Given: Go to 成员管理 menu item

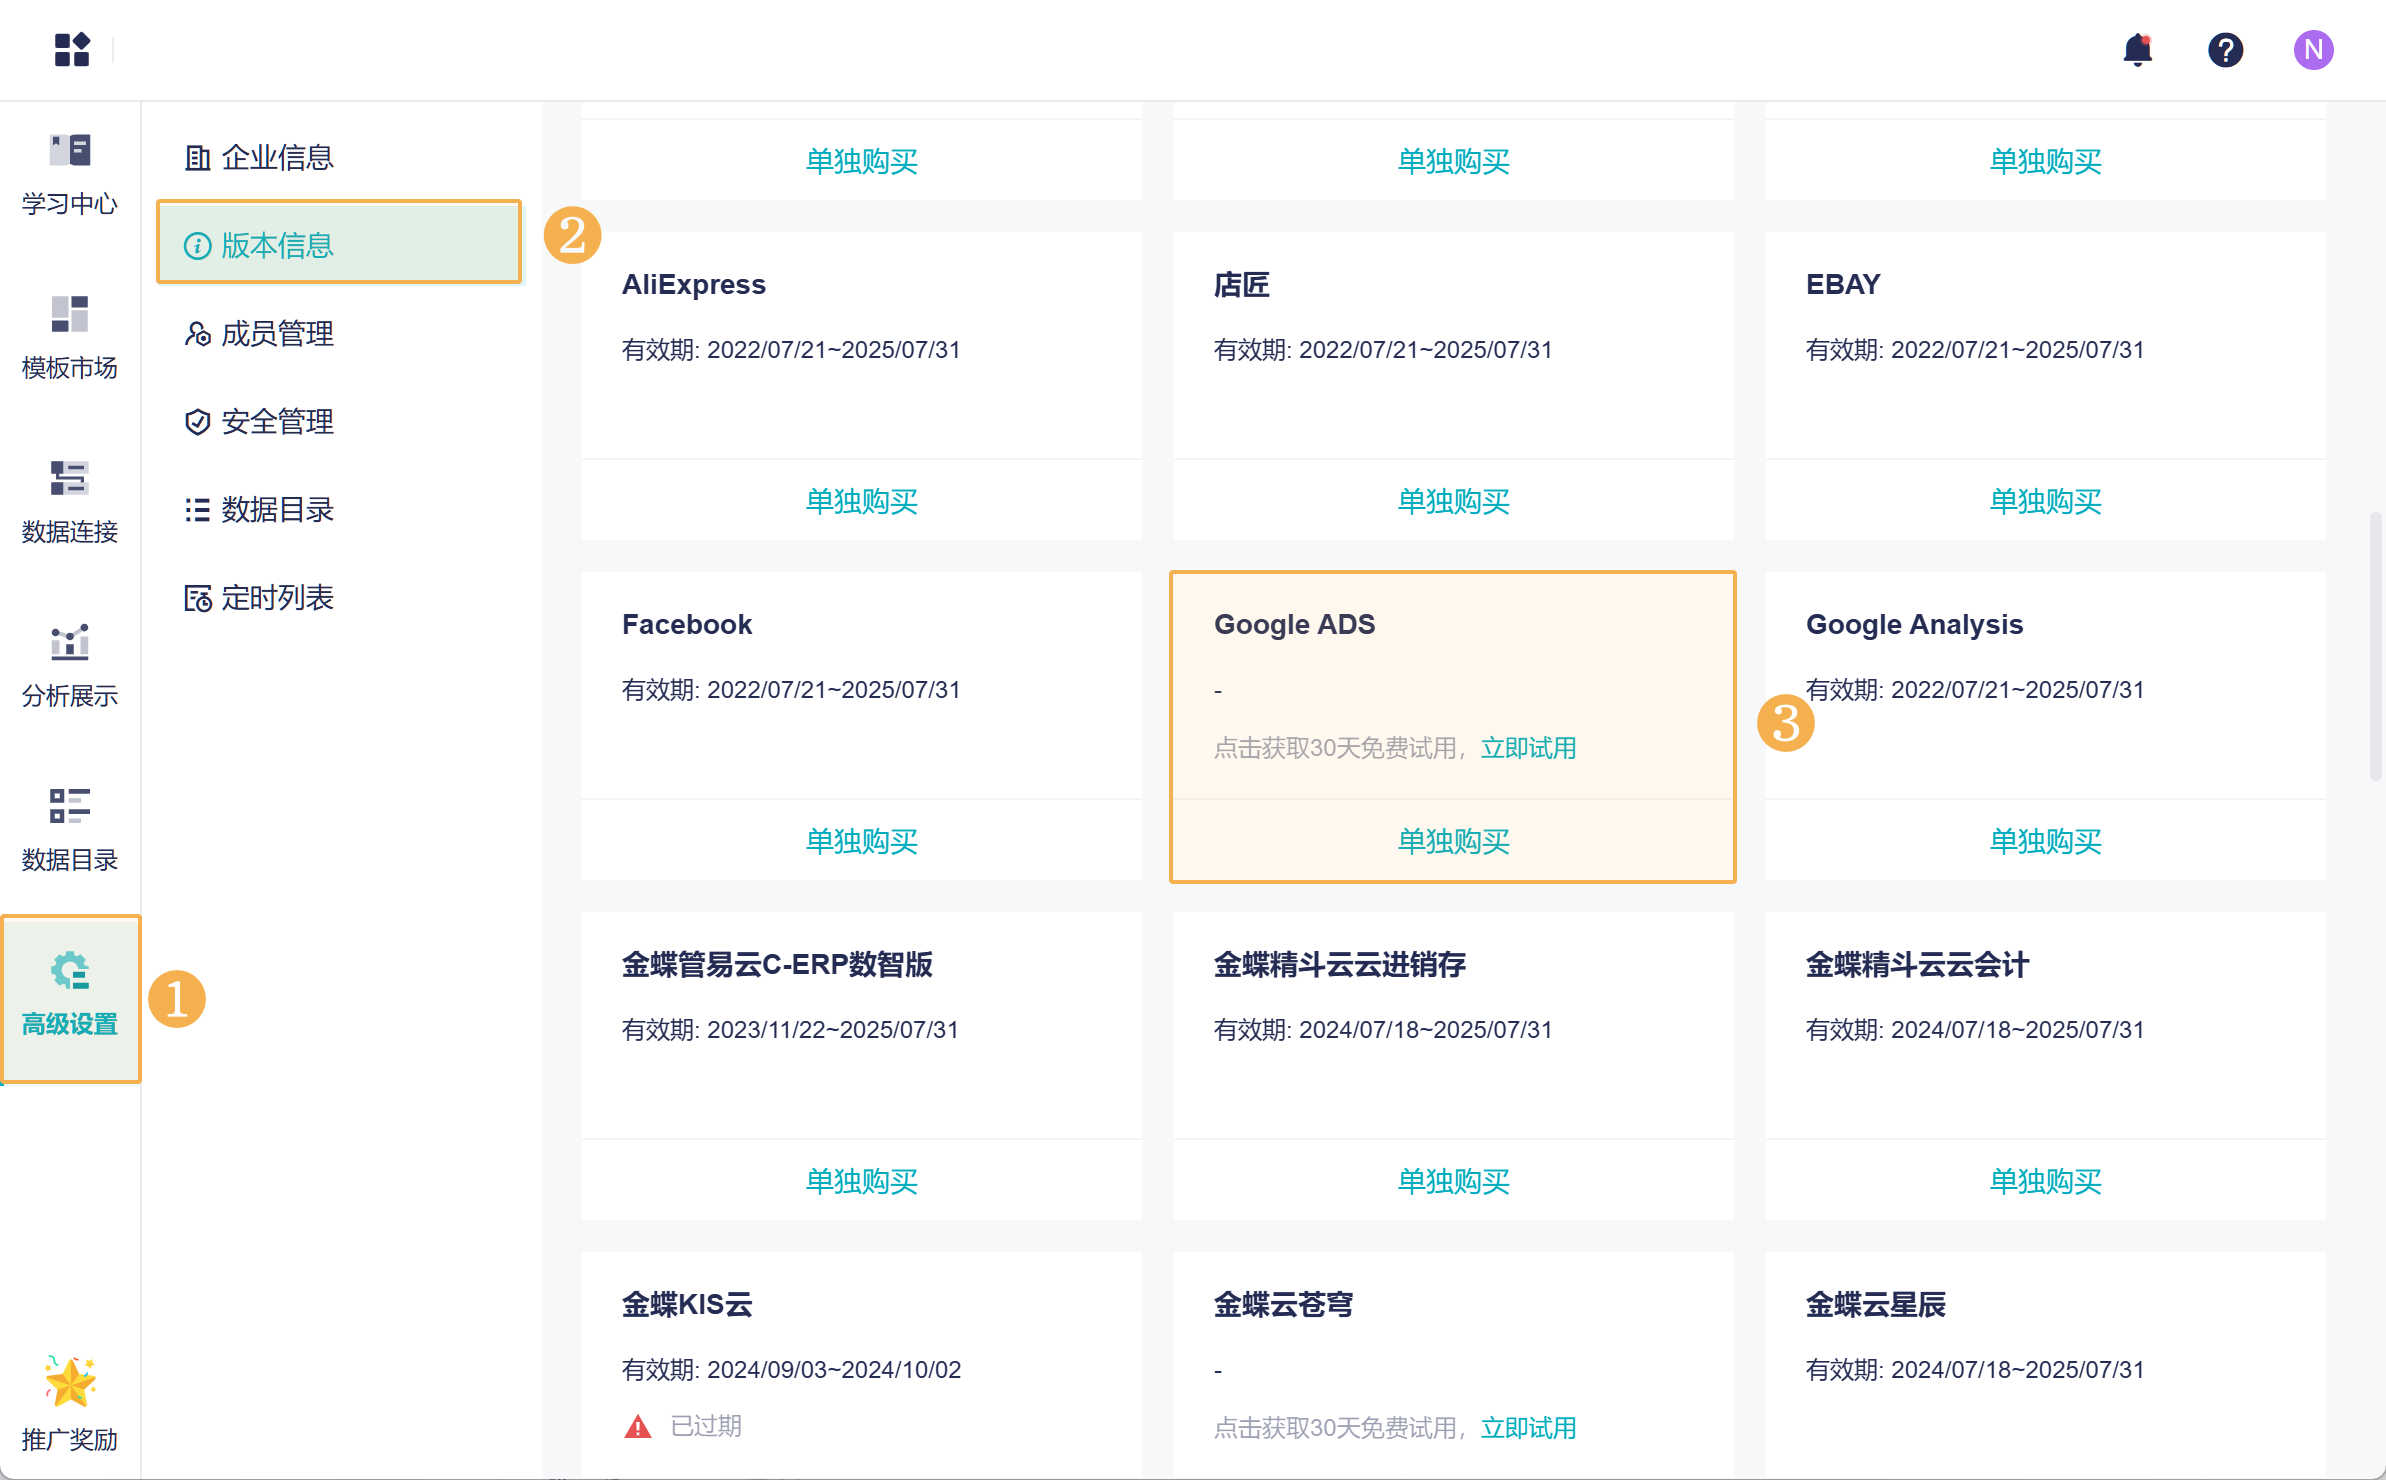Looking at the screenshot, I should 277,333.
